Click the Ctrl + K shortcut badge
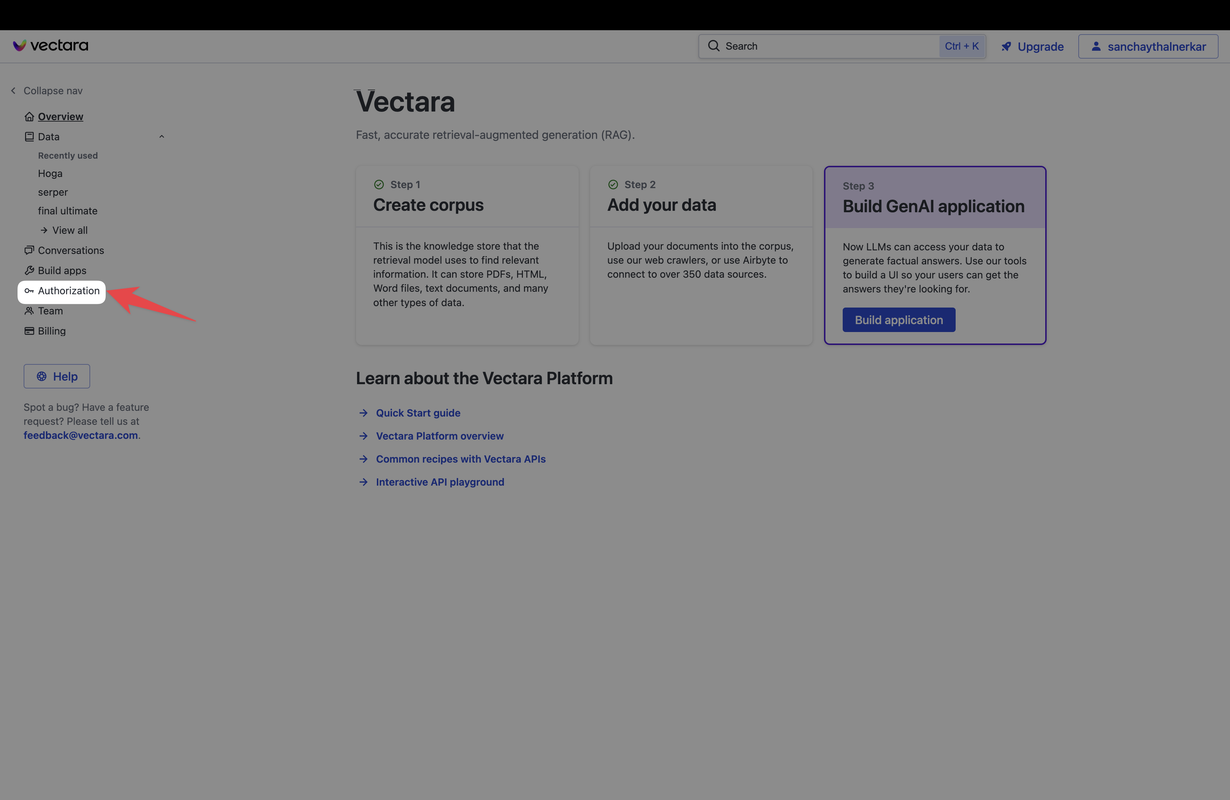 coord(962,46)
